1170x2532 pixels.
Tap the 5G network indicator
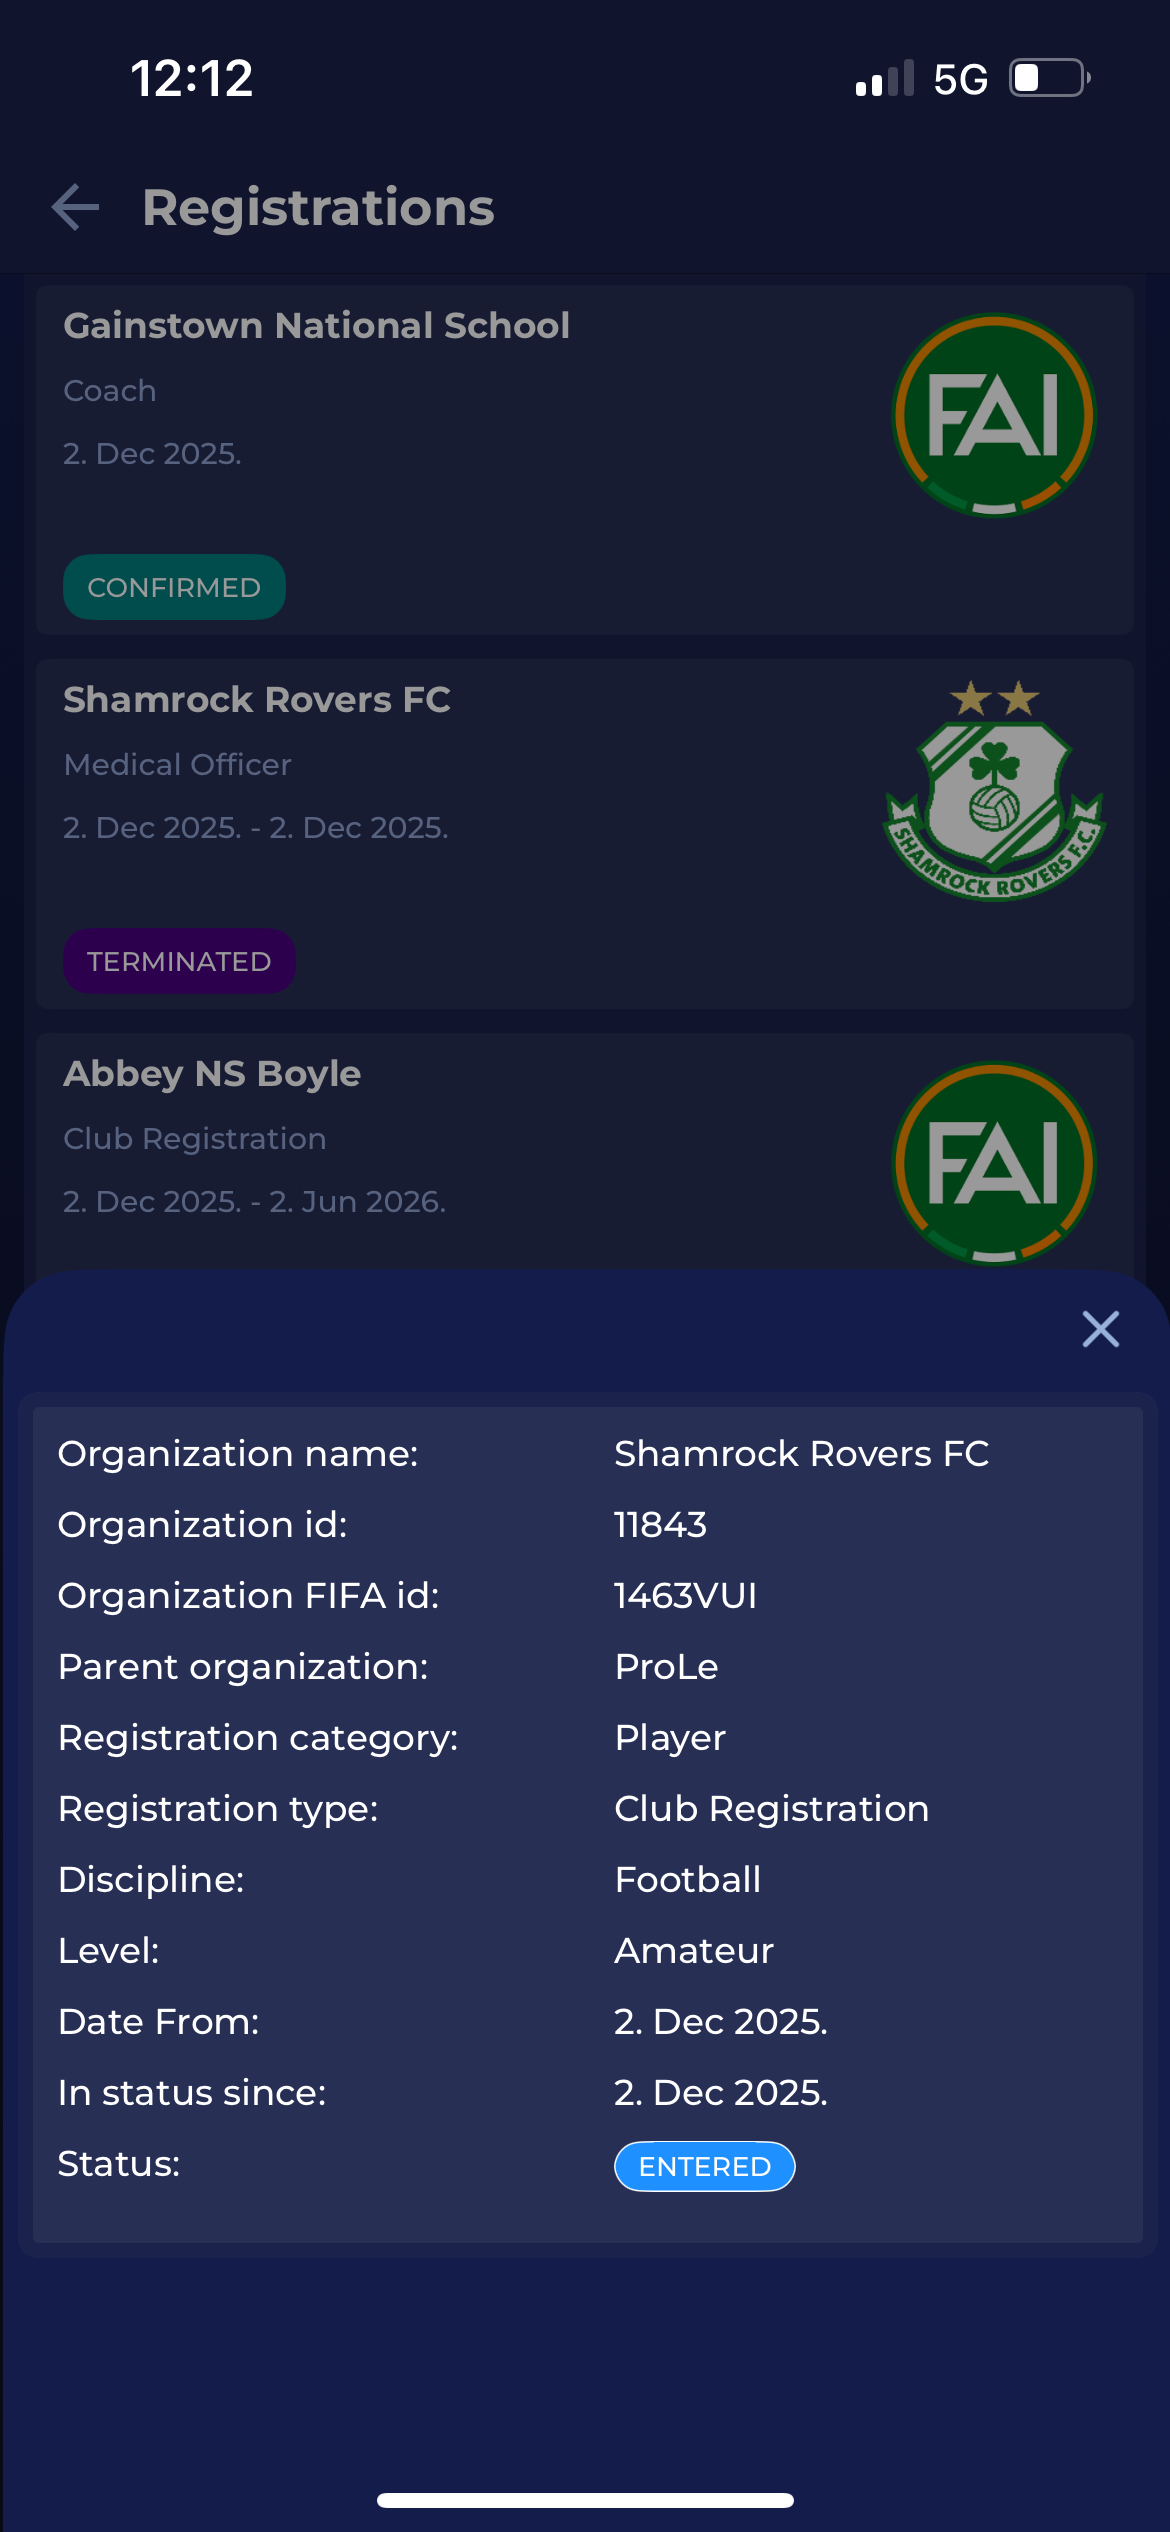pyautogui.click(x=960, y=79)
